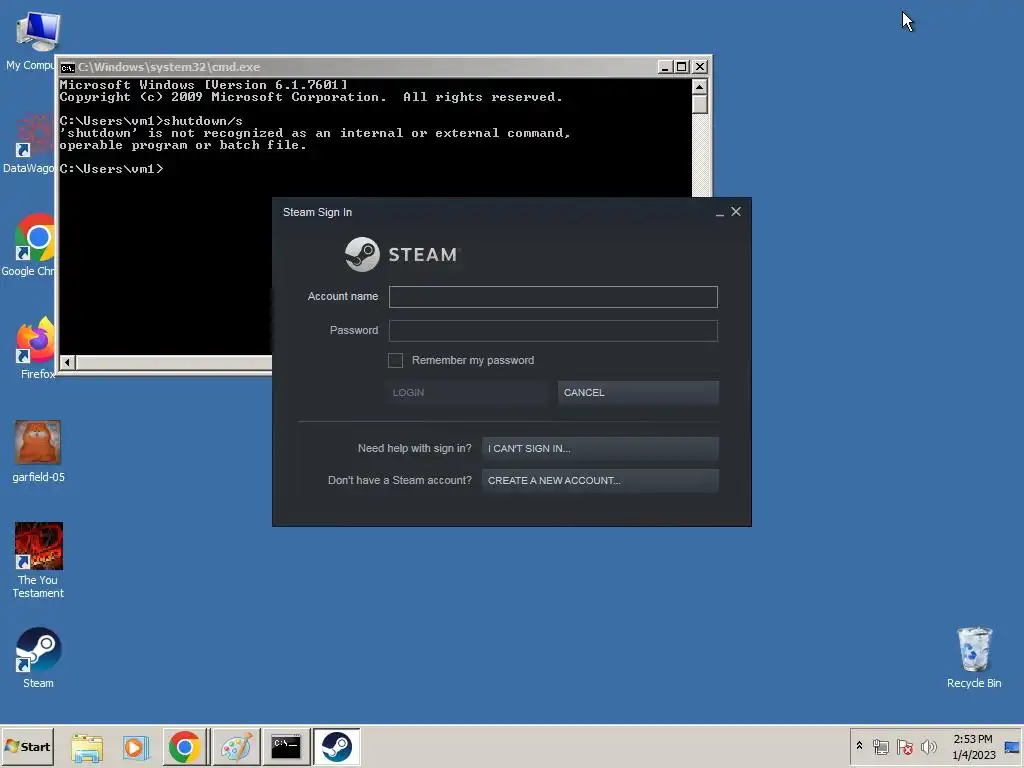The image size is (1024, 768).
Task: Show hidden system tray icons
Action: tap(859, 746)
